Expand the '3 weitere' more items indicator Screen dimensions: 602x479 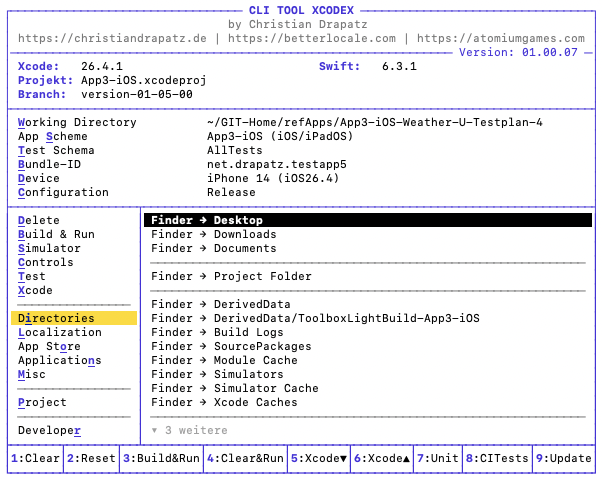tap(189, 430)
